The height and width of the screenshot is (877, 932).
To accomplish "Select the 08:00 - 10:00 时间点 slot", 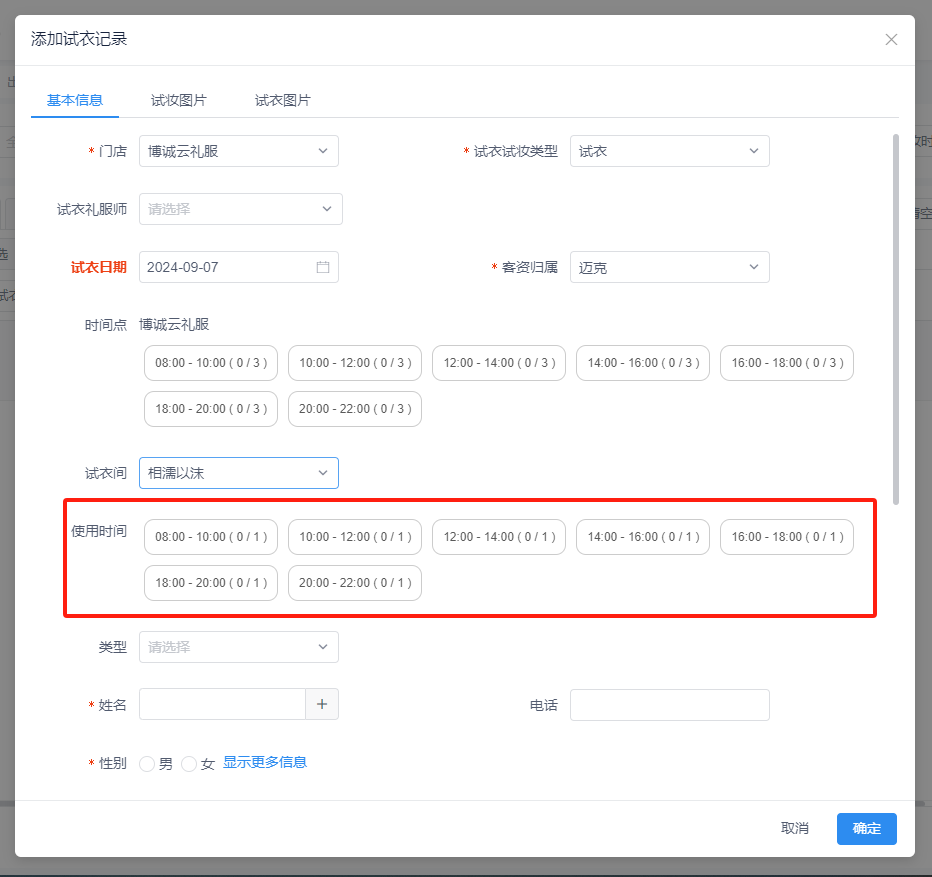I will (x=210, y=363).
